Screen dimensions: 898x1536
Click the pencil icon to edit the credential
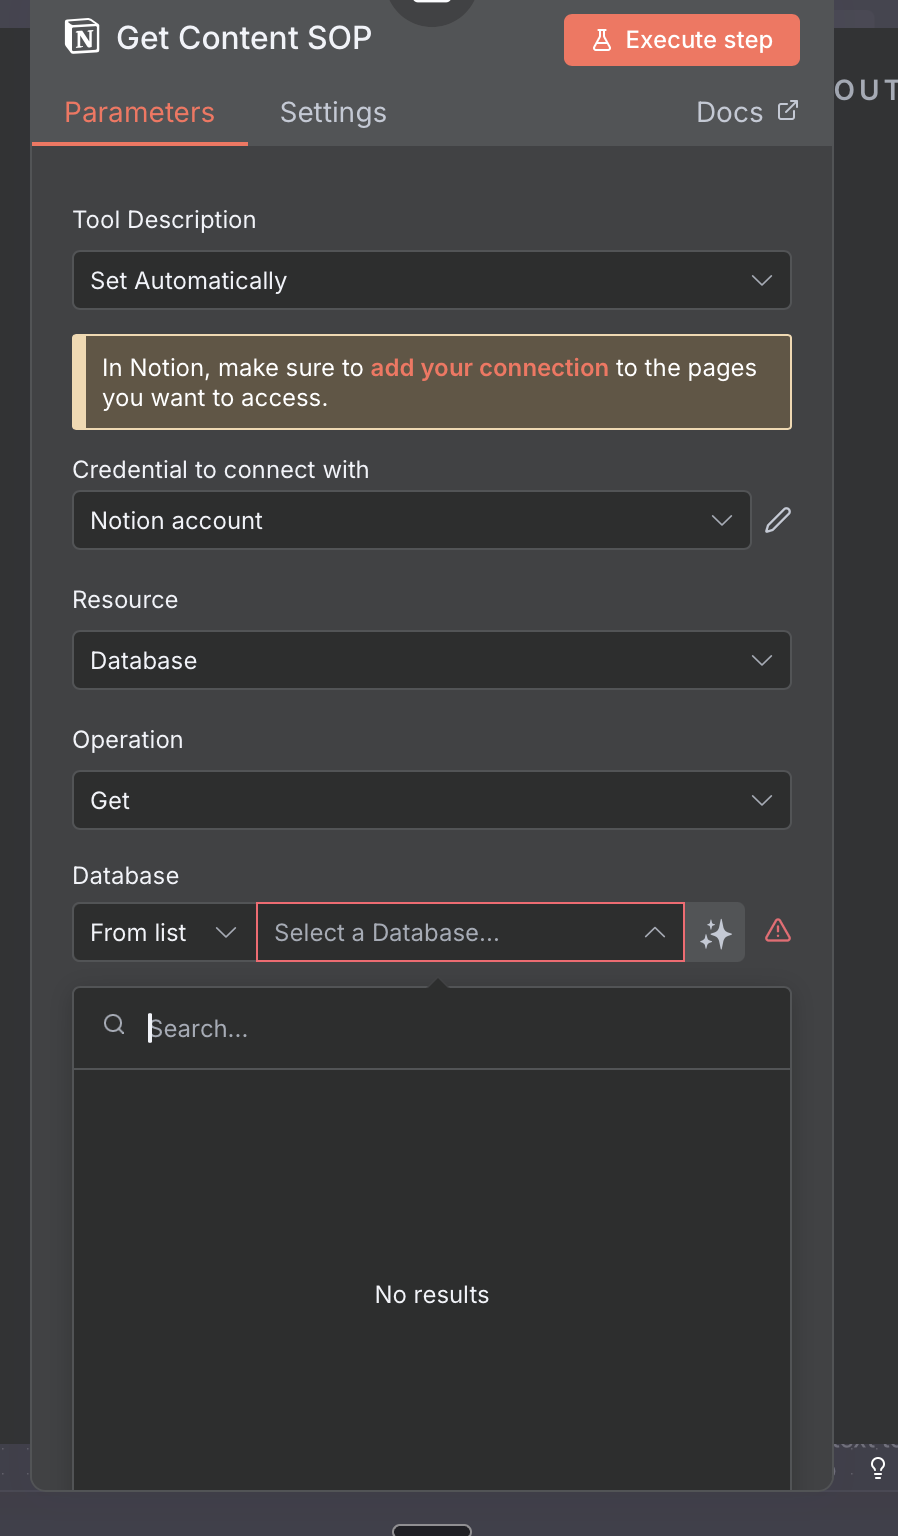tap(778, 520)
